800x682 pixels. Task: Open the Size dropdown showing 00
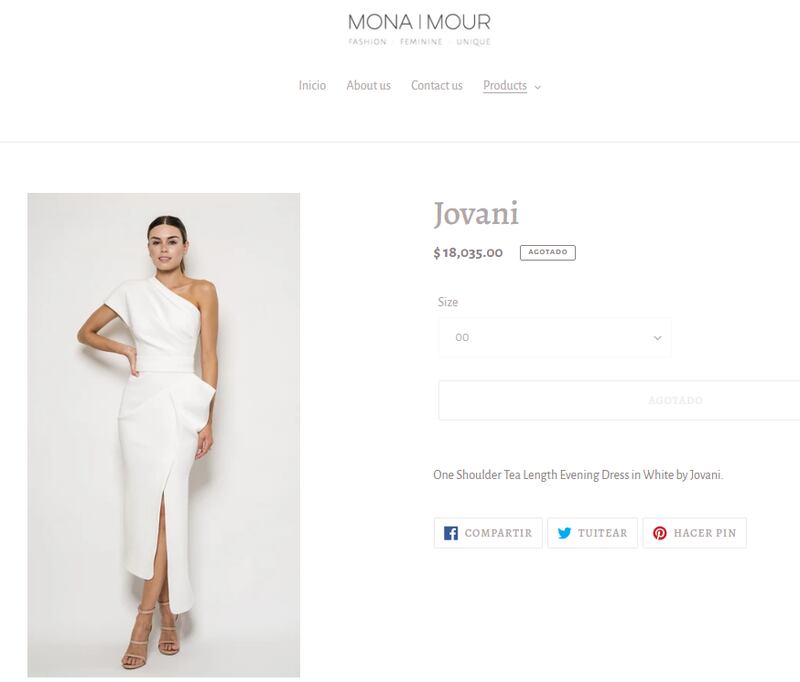point(555,338)
